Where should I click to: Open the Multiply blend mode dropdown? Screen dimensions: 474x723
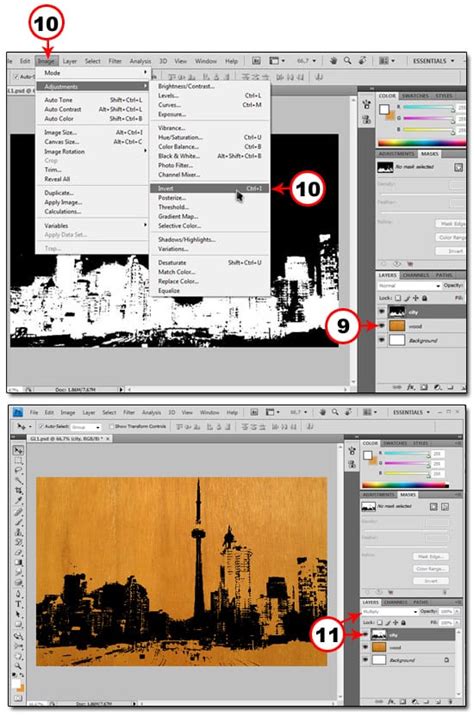(x=390, y=611)
